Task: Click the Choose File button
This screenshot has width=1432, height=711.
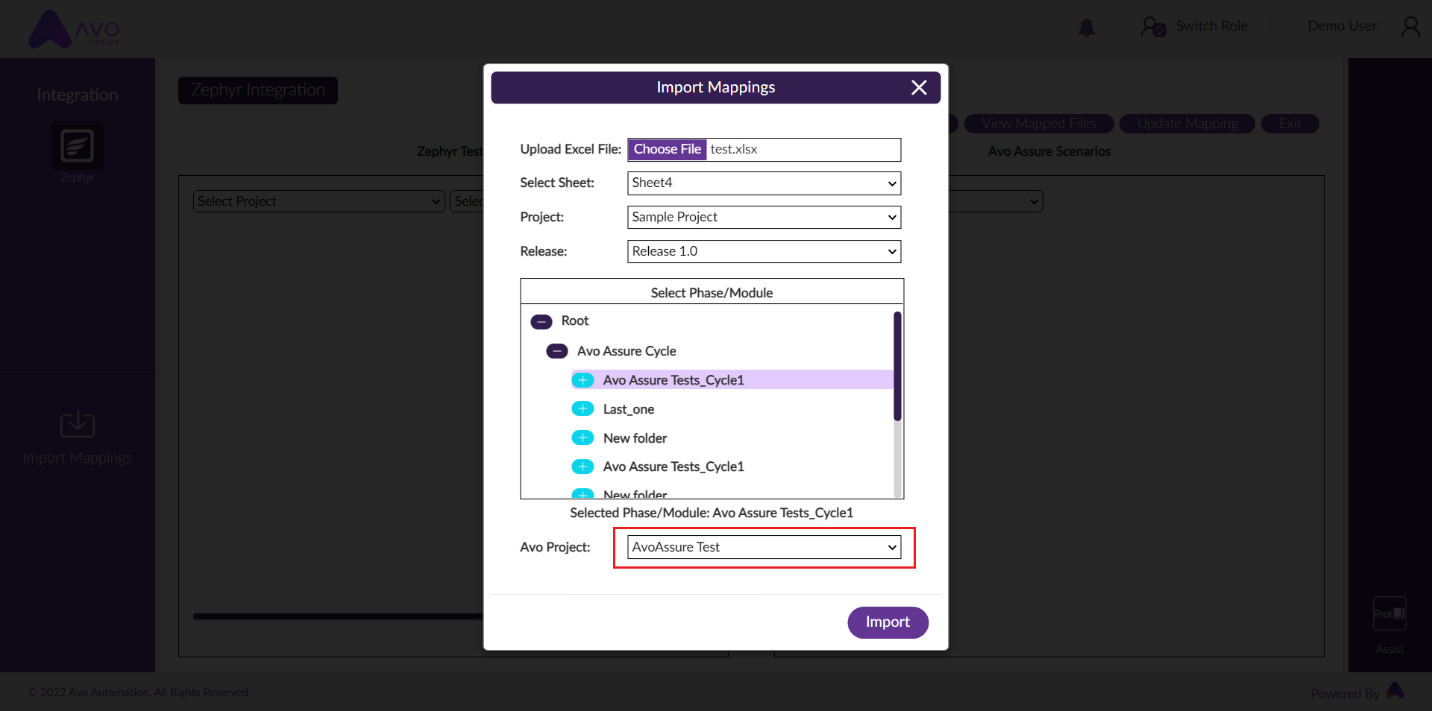Action: [x=667, y=149]
